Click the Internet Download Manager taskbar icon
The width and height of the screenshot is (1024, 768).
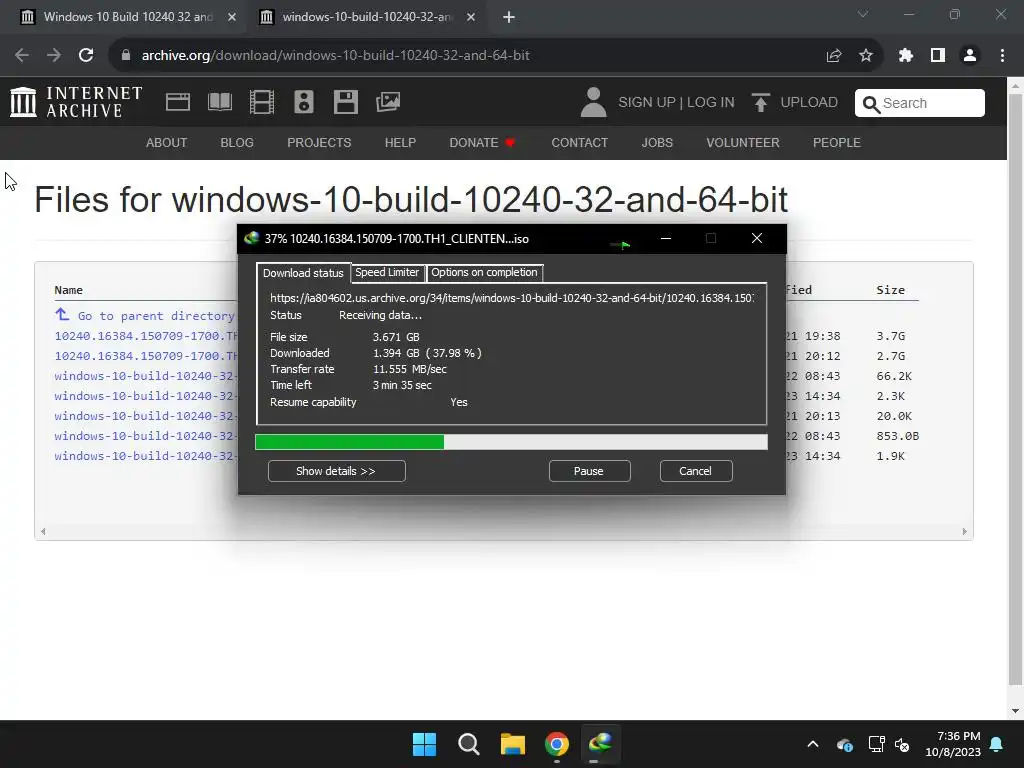600,744
